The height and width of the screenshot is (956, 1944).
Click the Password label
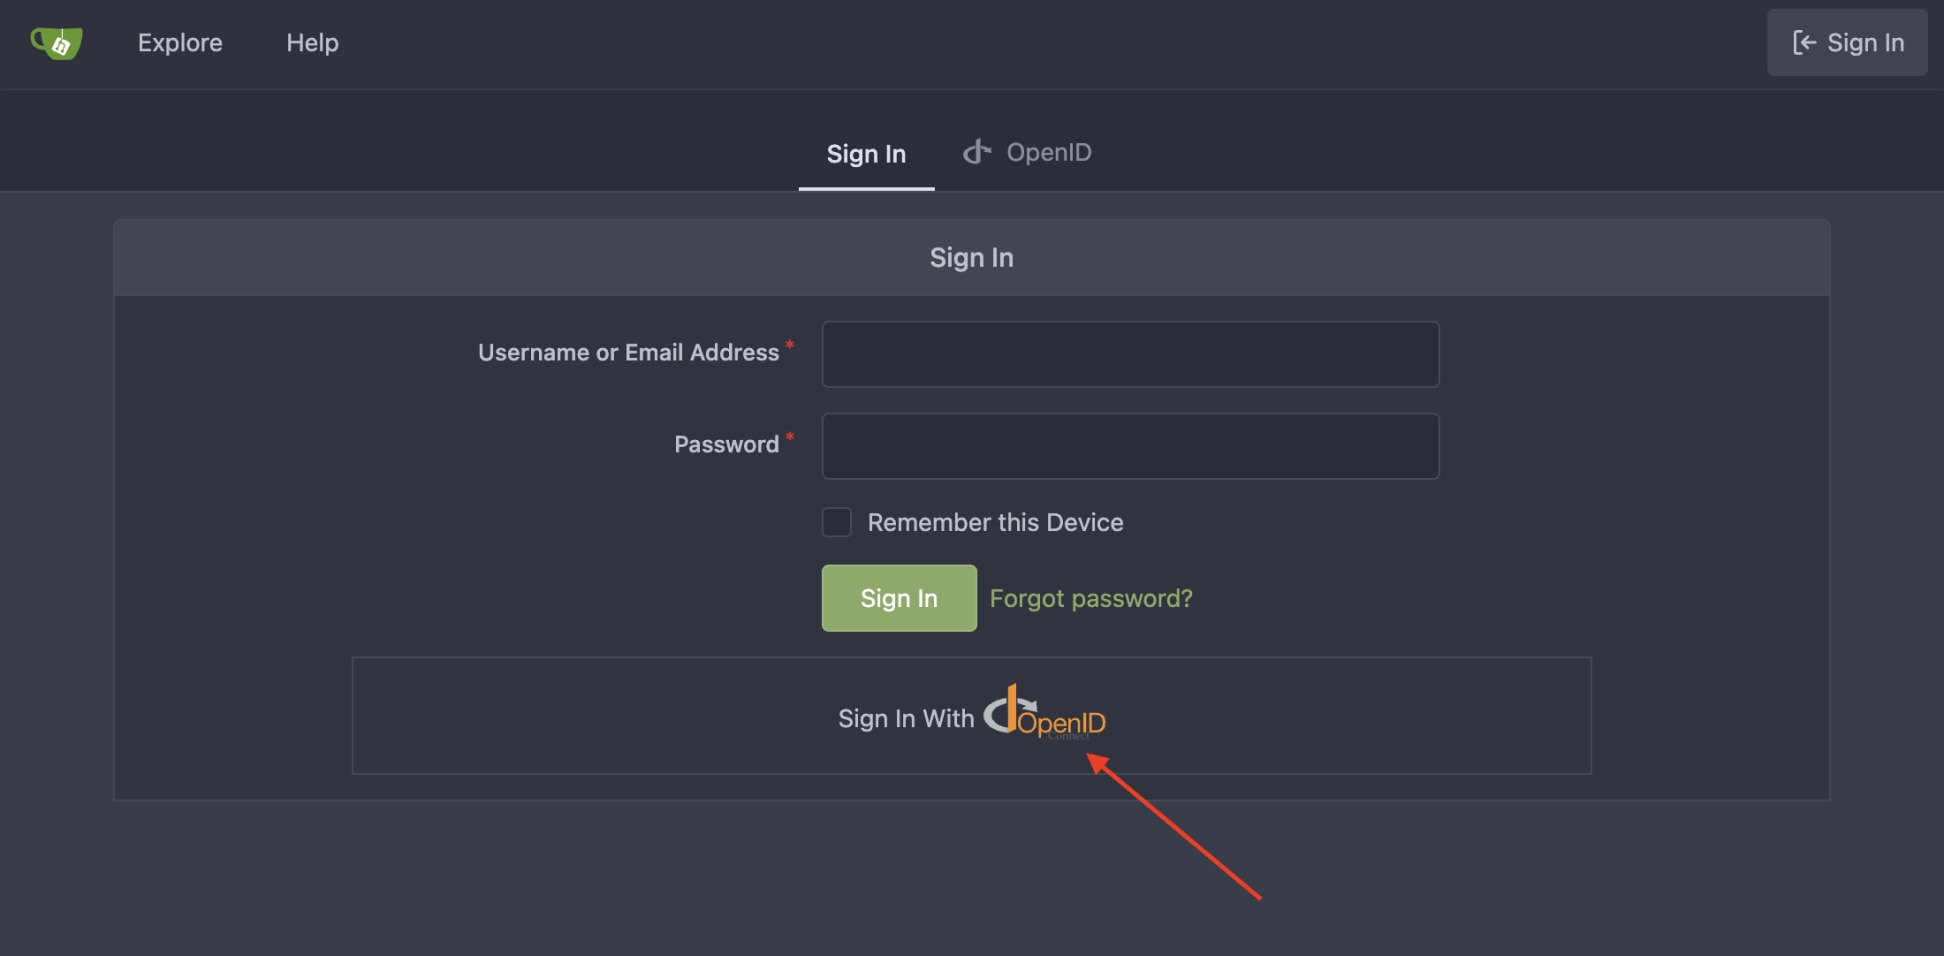(x=726, y=444)
